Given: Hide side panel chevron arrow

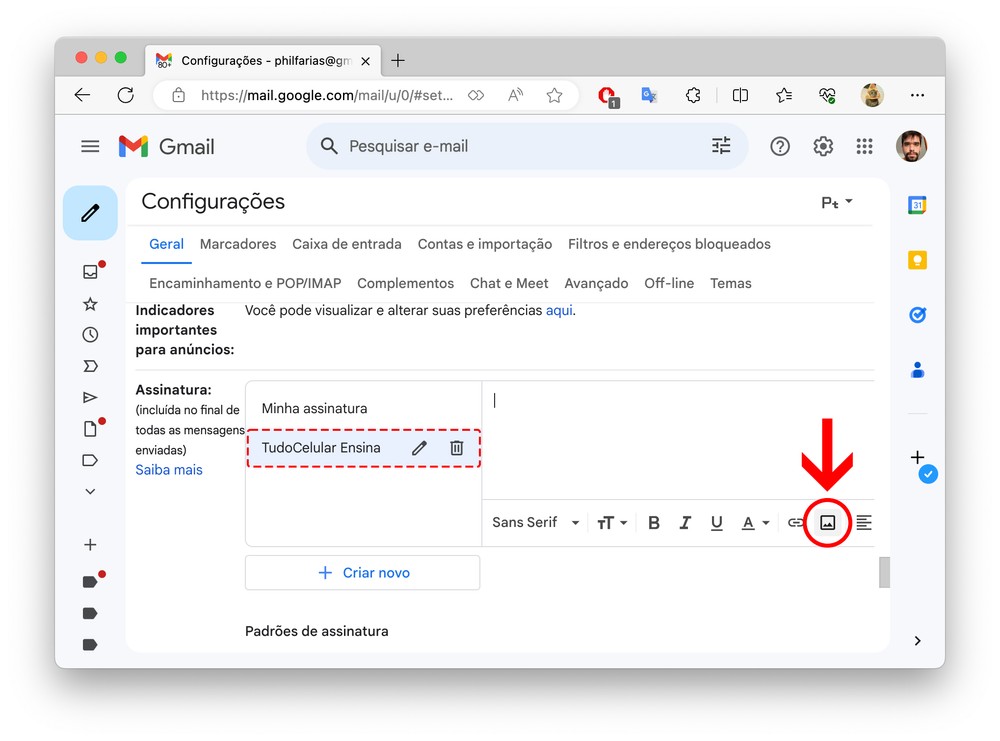Looking at the screenshot, I should pos(917,641).
